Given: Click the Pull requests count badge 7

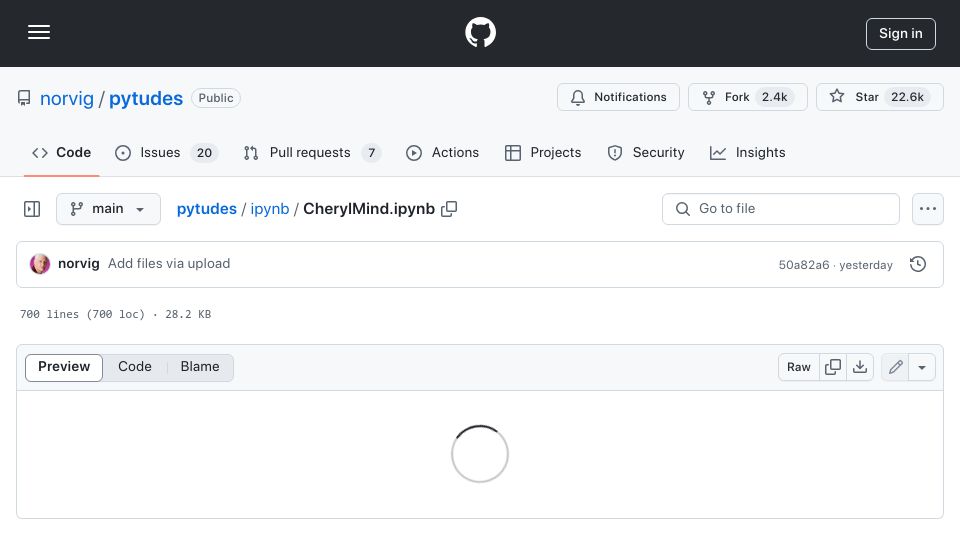Looking at the screenshot, I should click(372, 153).
